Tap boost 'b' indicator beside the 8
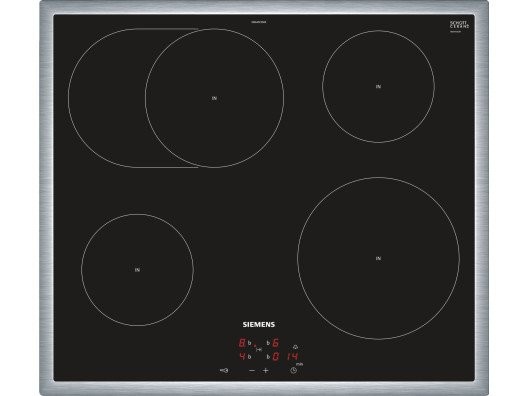The height and width of the screenshot is (396, 528). [x=250, y=343]
